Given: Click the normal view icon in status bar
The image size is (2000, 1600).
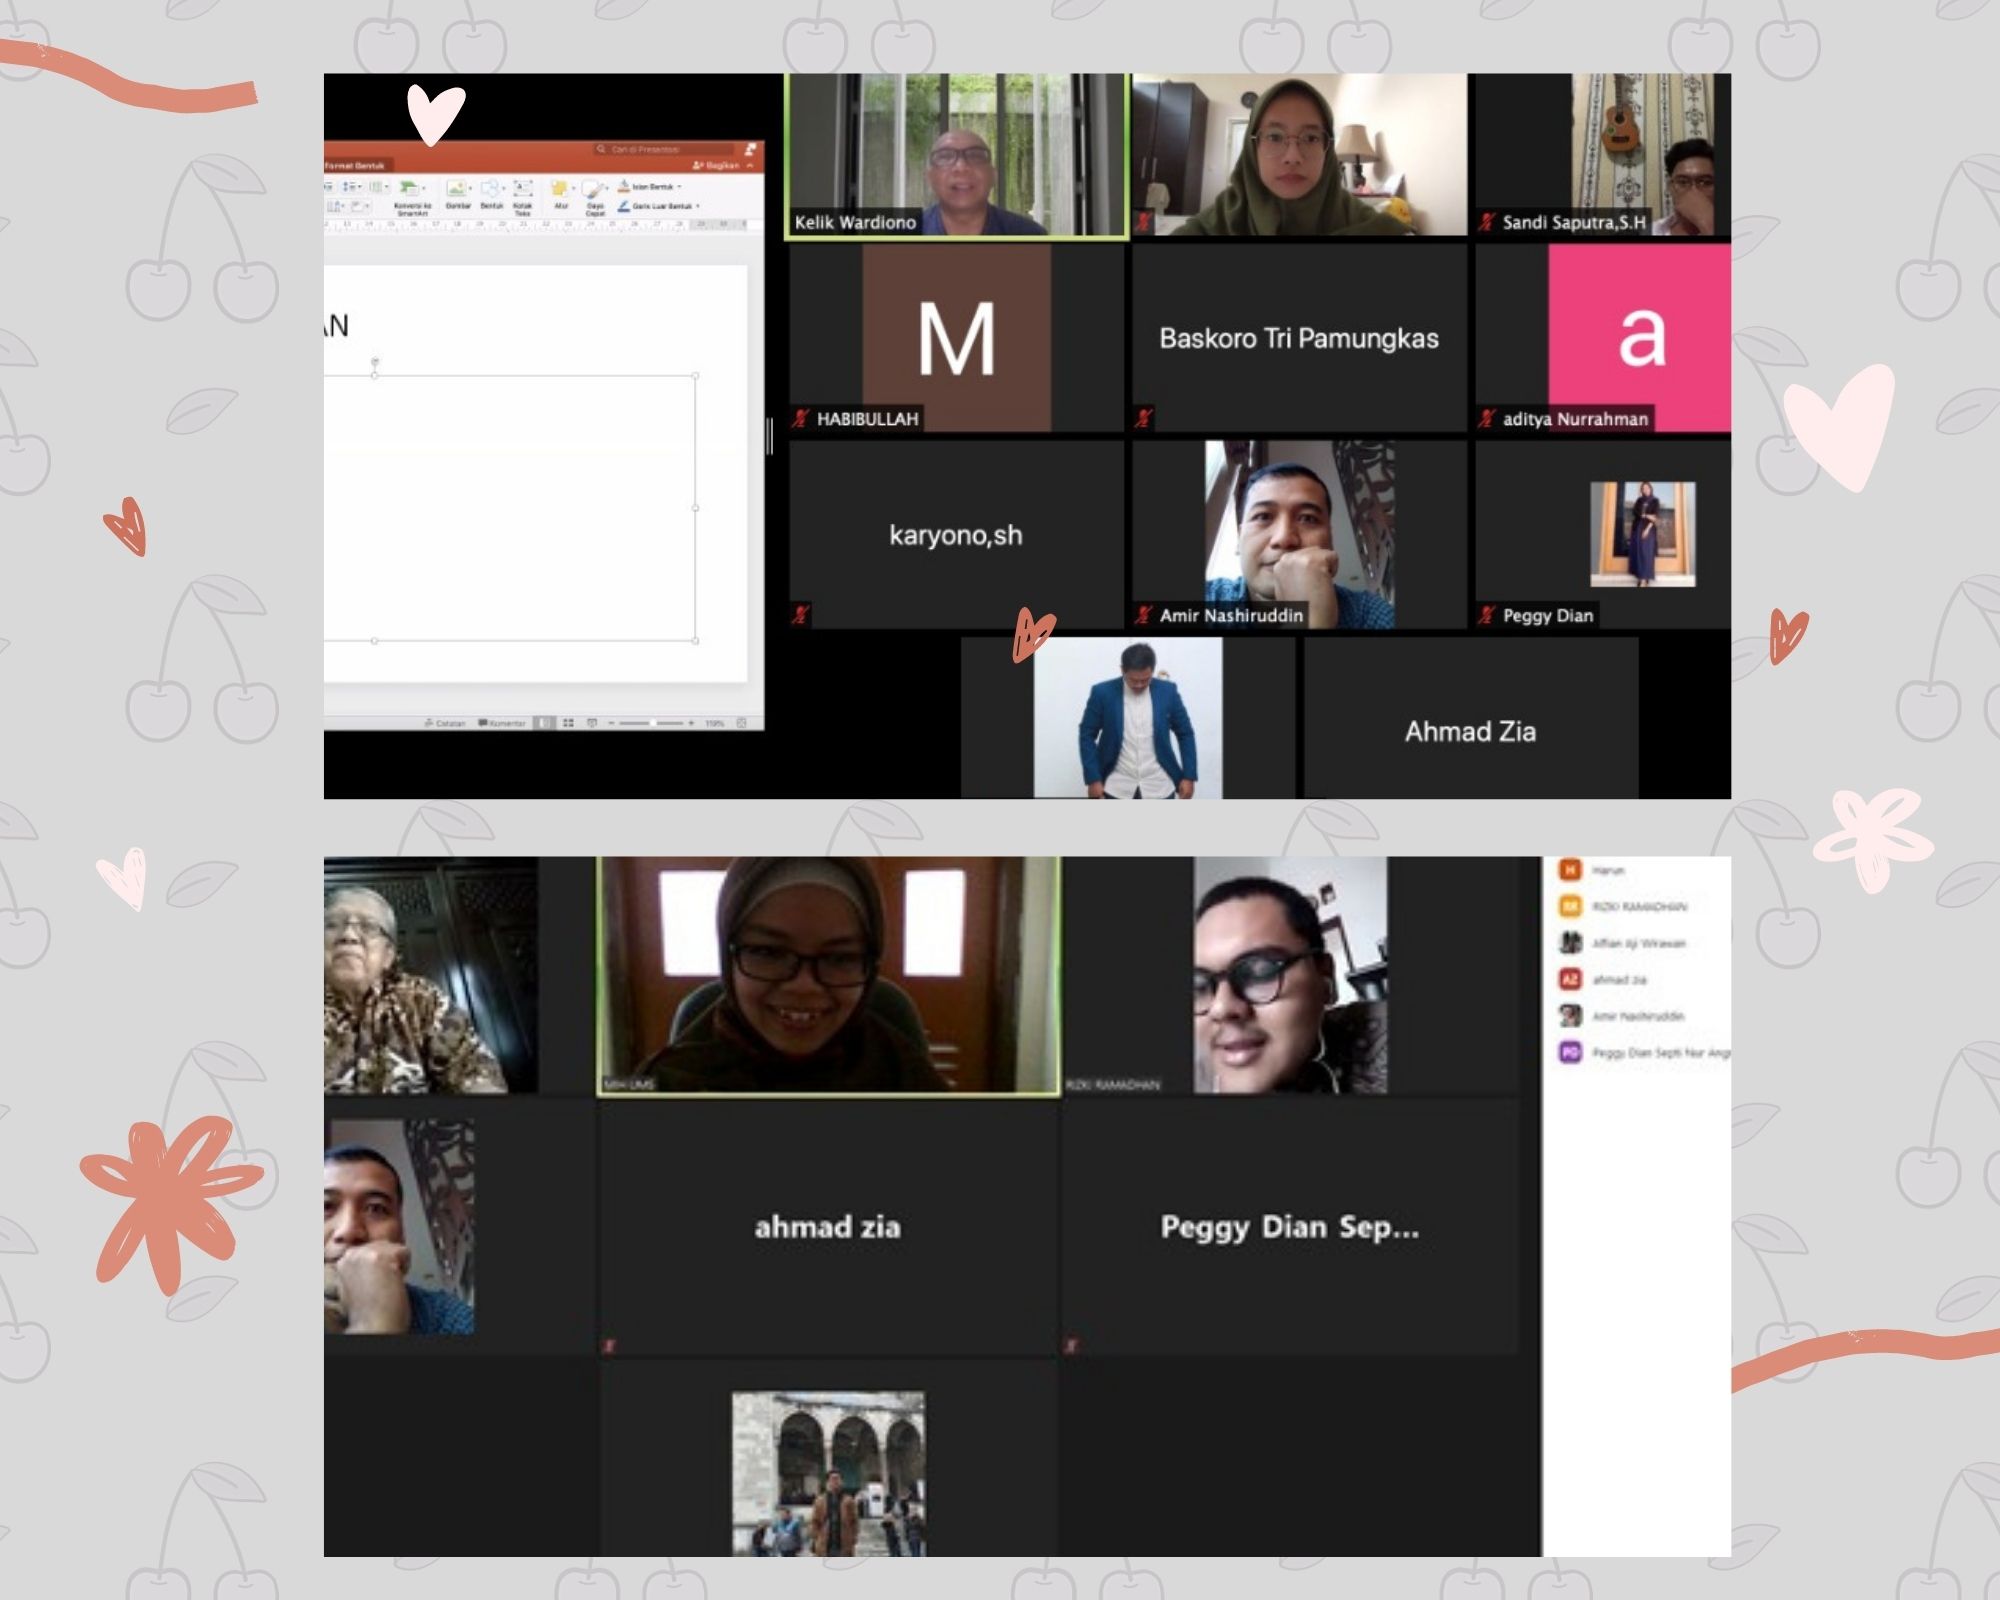Looking at the screenshot, I should pos(544,723).
